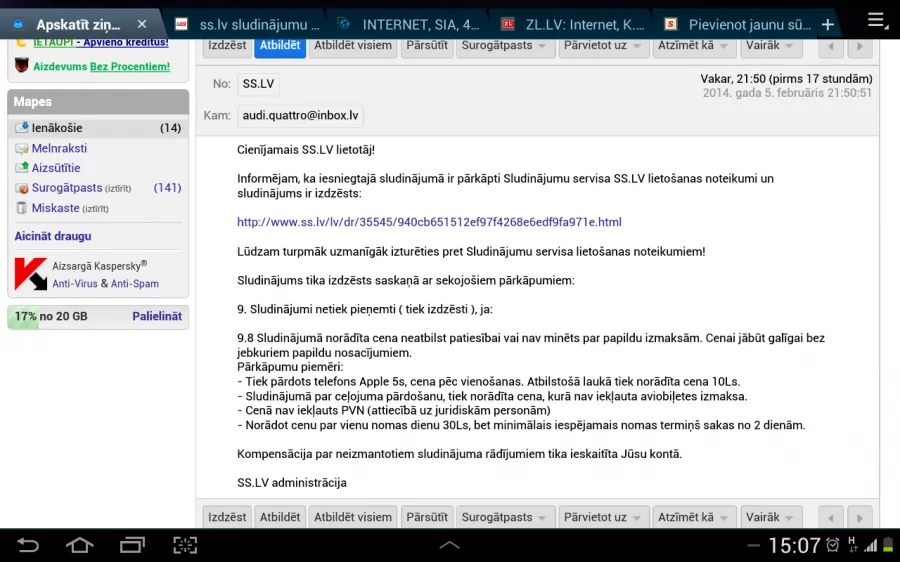The height and width of the screenshot is (562, 900).
Task: Click the Melnraksti folder icon
Action: pos(22,148)
